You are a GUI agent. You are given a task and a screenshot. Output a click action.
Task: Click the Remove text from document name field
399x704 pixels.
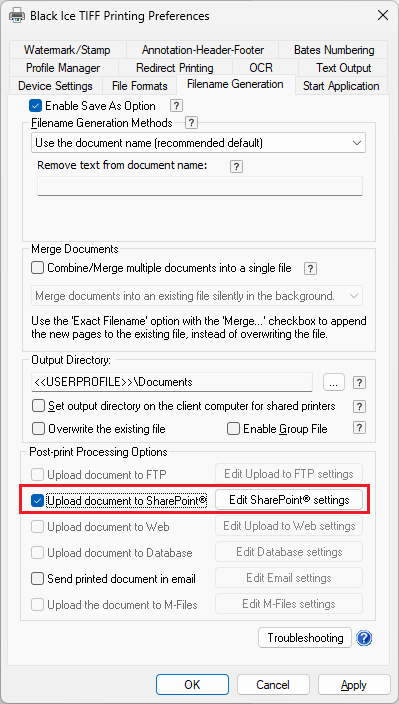pyautogui.click(x=200, y=186)
